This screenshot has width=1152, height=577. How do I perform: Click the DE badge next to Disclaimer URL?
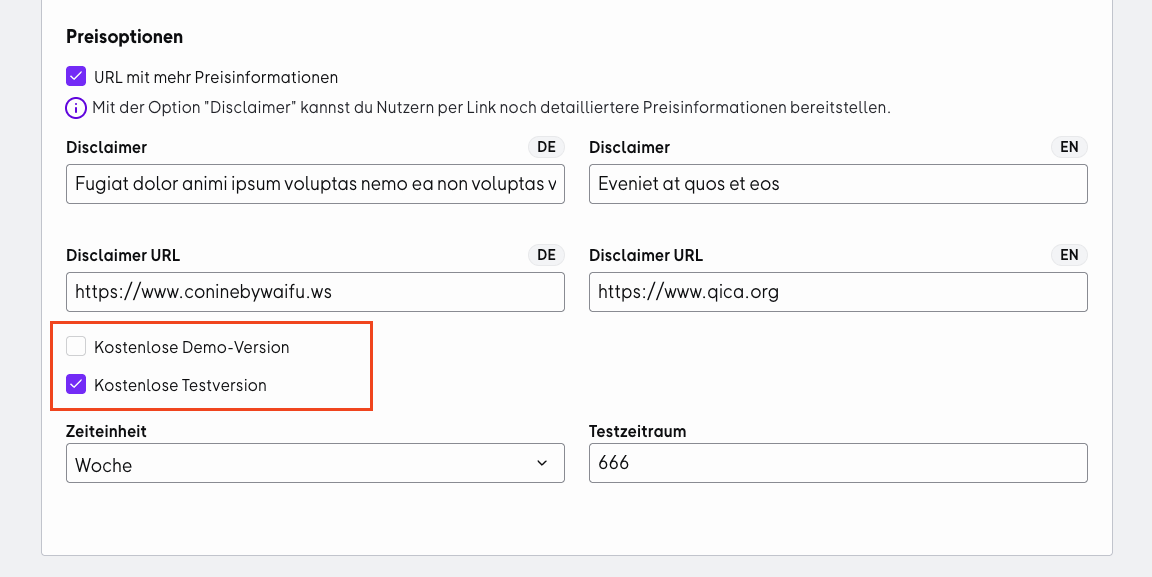[546, 255]
